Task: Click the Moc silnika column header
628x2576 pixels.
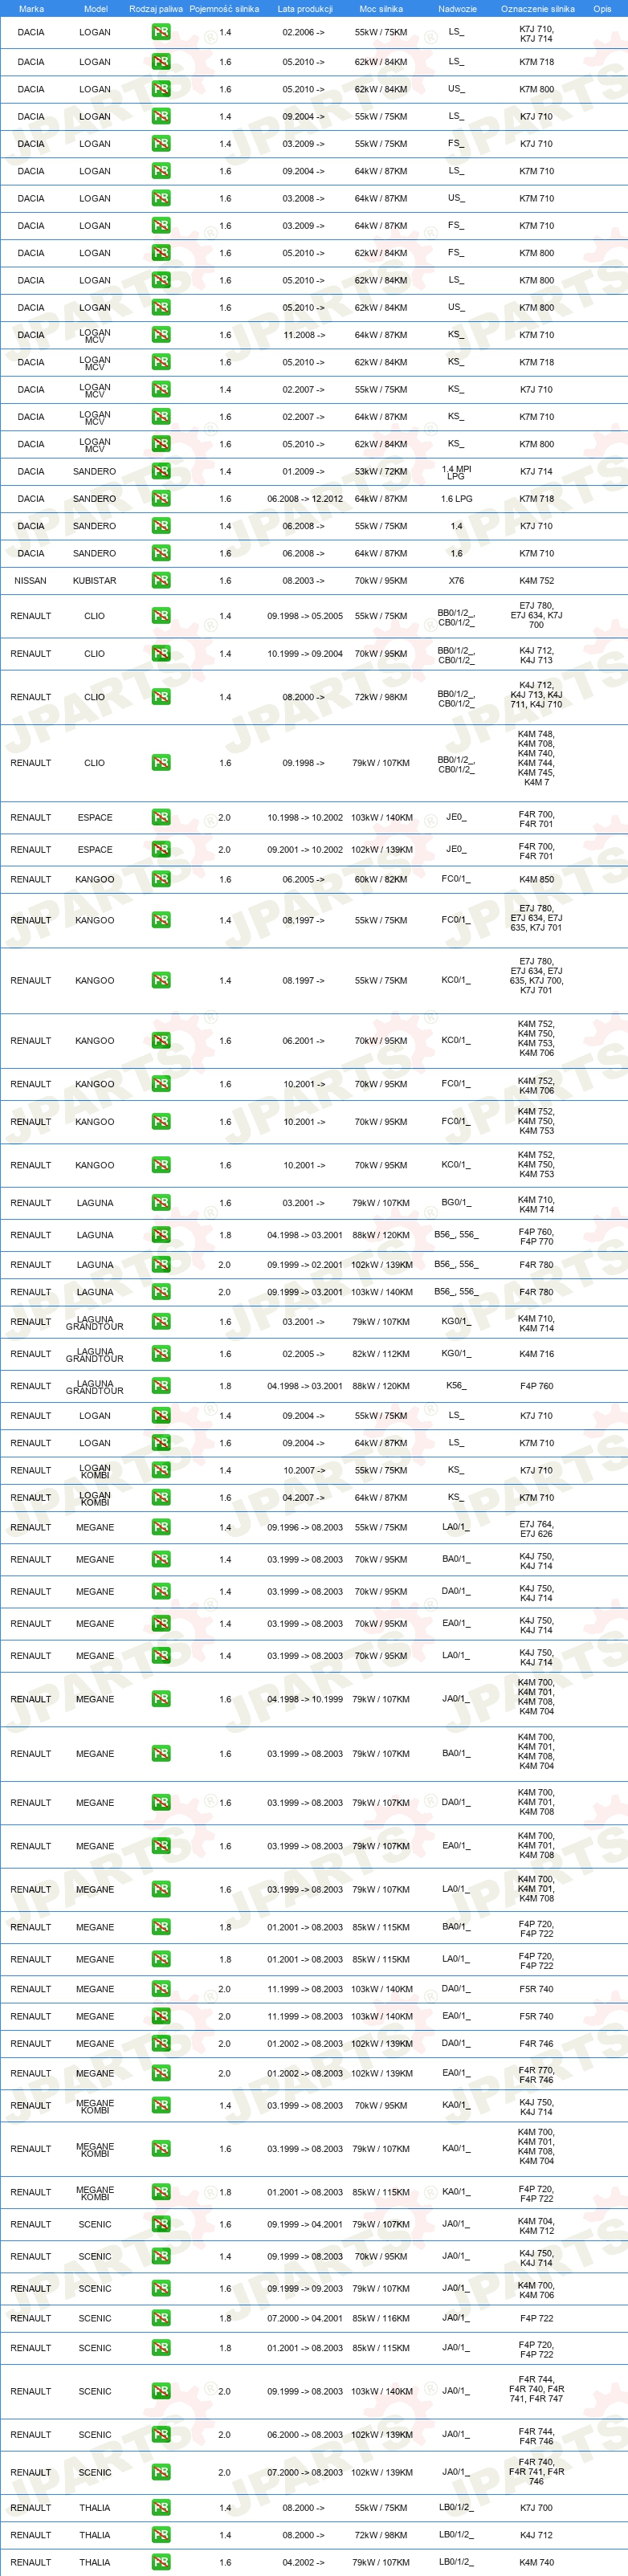Action: pos(381,9)
